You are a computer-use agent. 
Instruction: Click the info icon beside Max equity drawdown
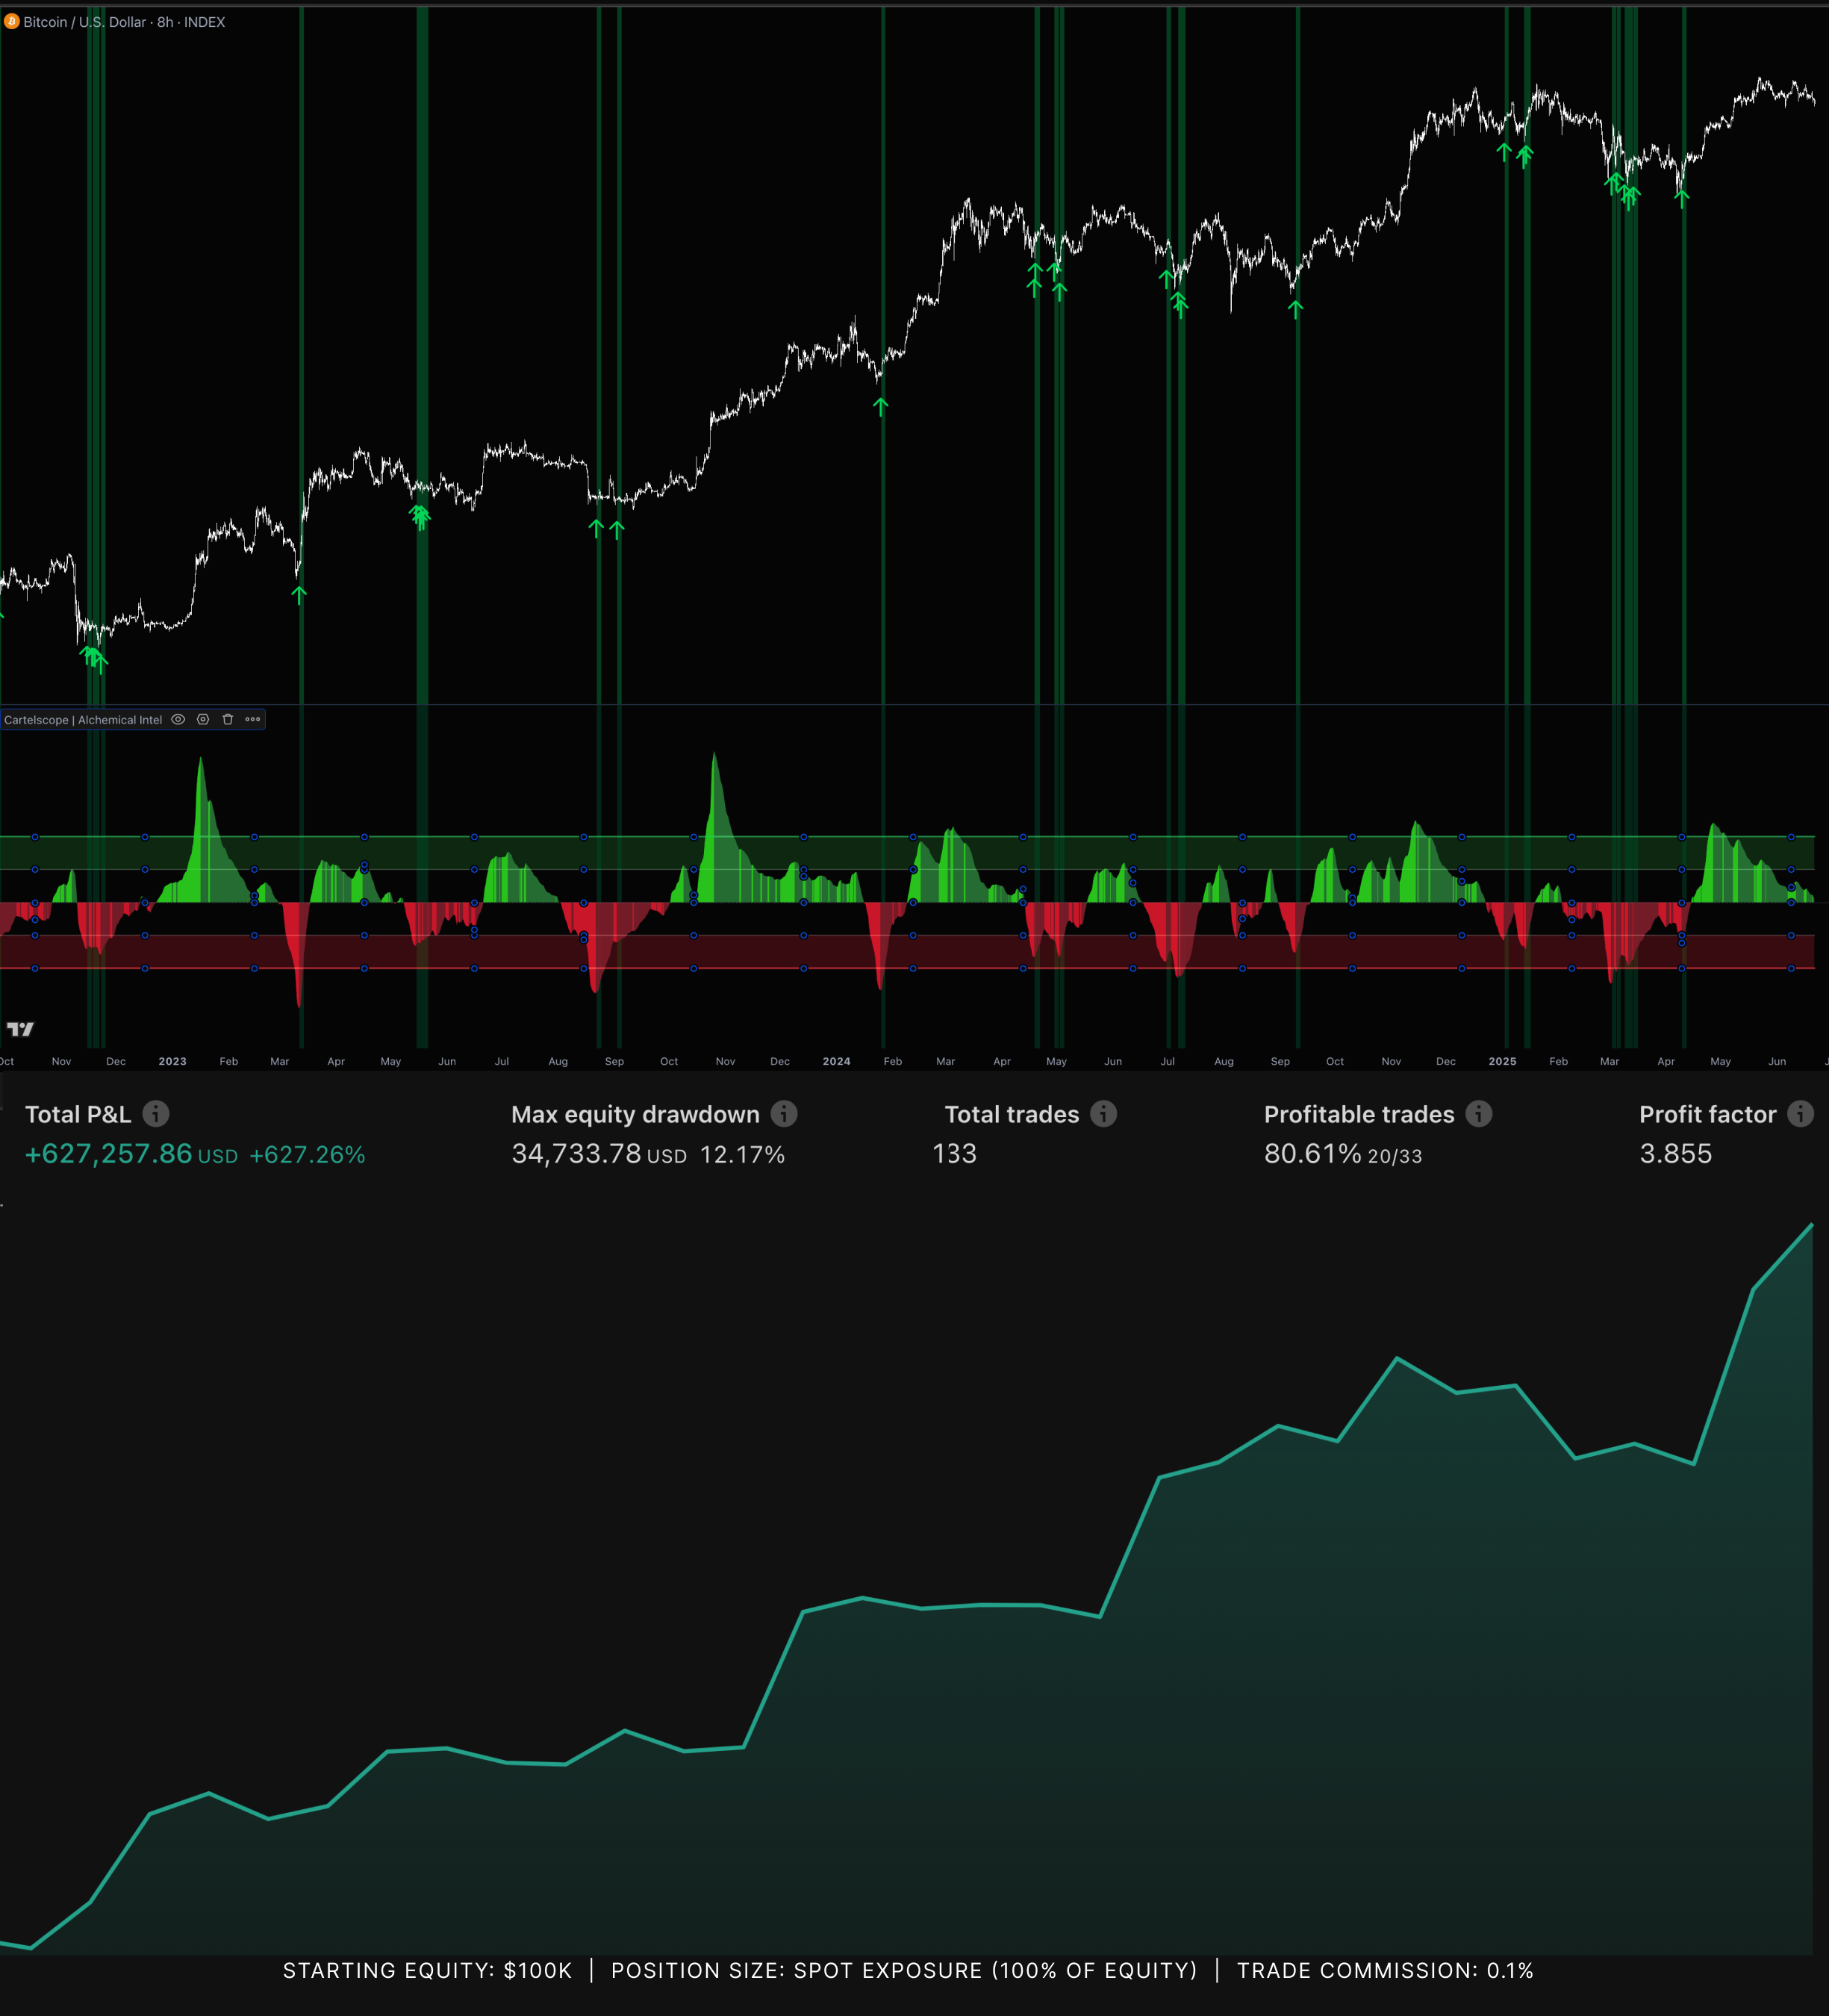pyautogui.click(x=784, y=1113)
